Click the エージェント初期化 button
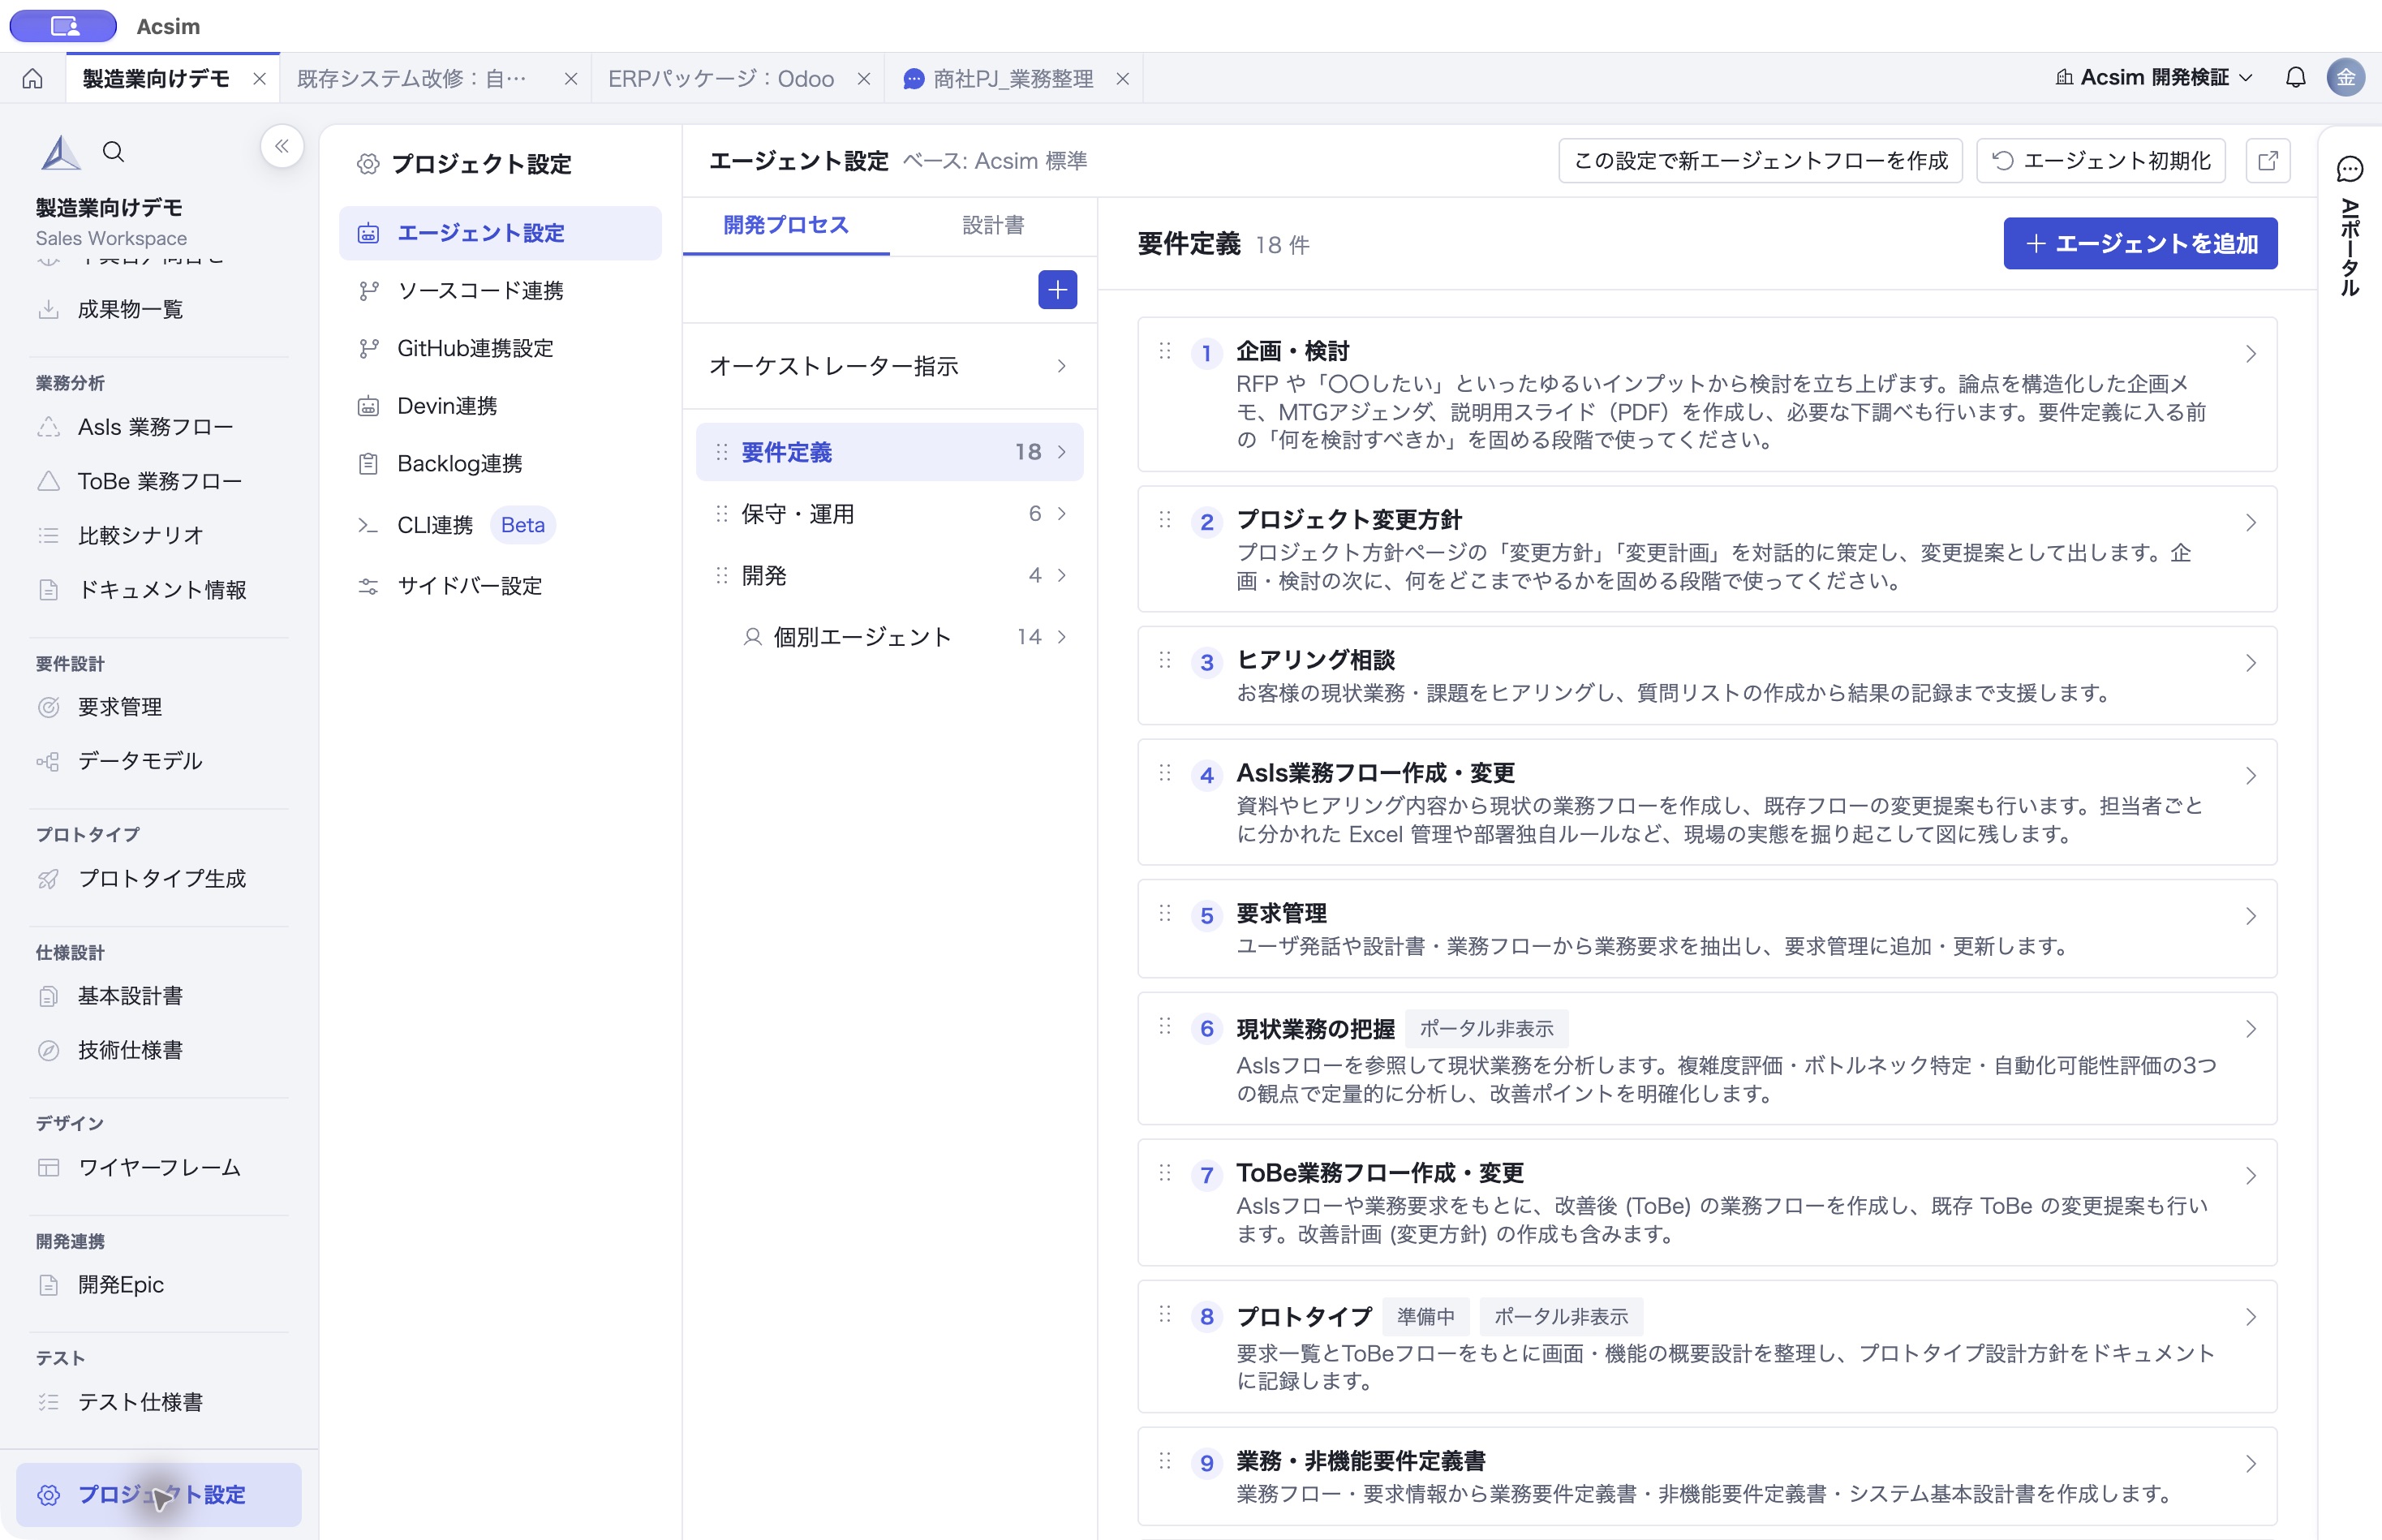This screenshot has width=2382, height=1540. (2101, 160)
